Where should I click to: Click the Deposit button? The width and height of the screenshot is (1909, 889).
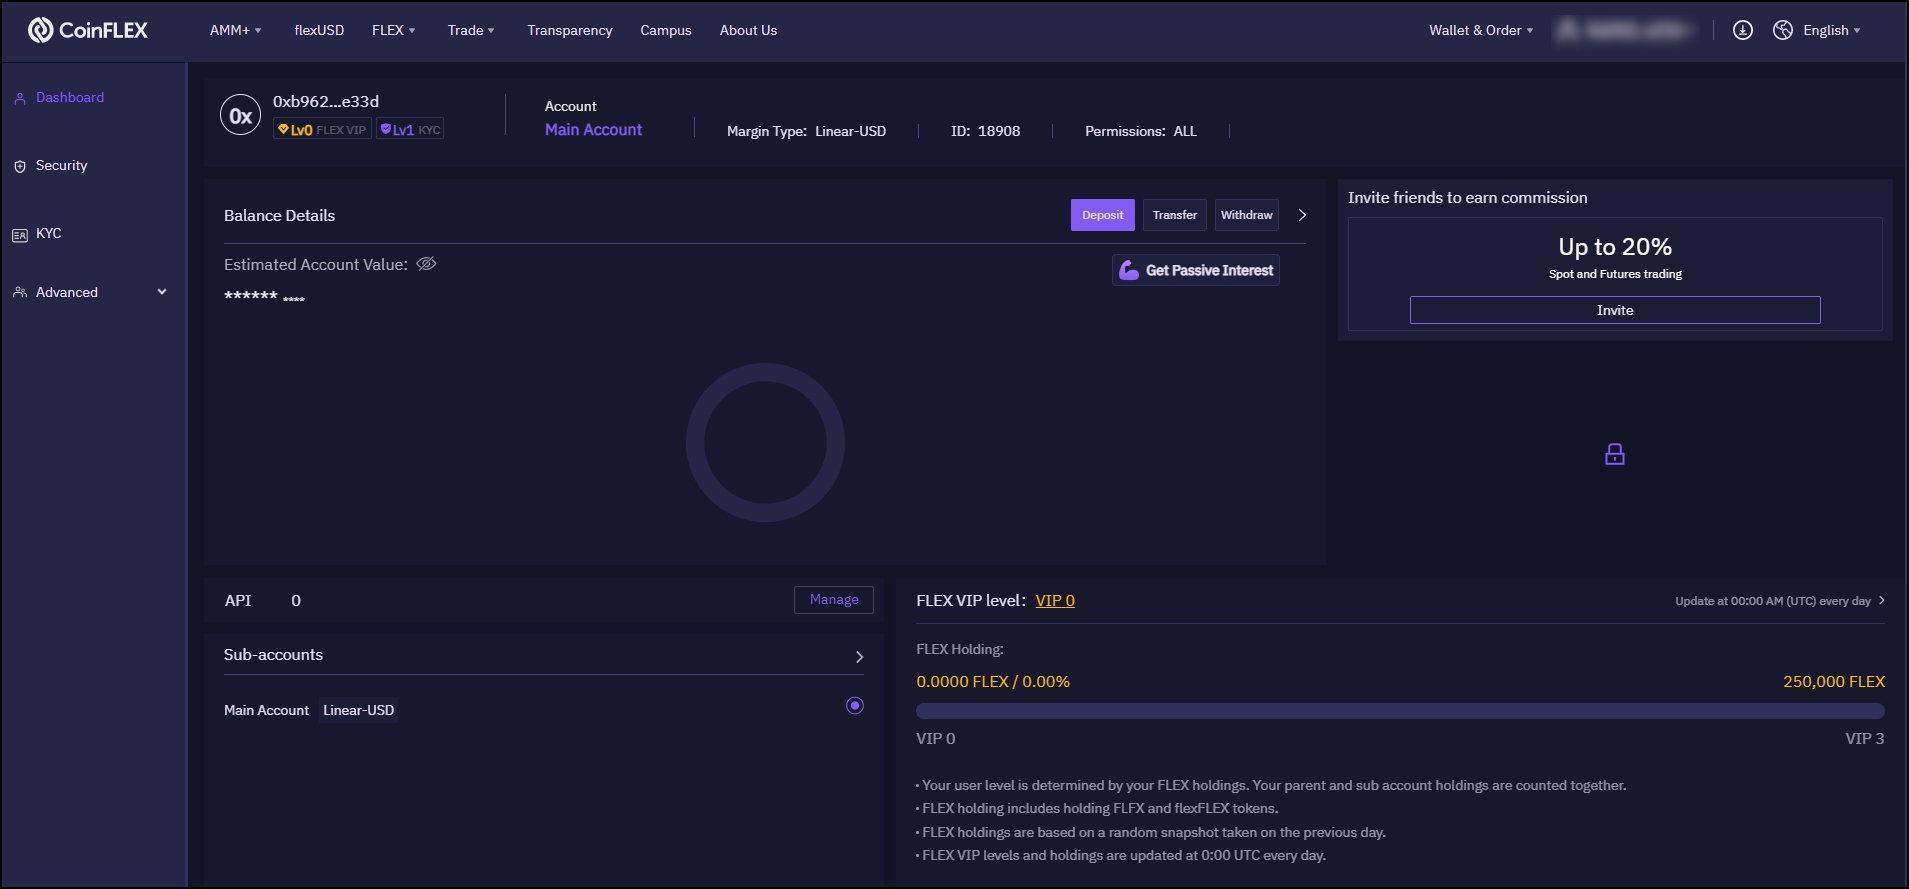[x=1102, y=215]
